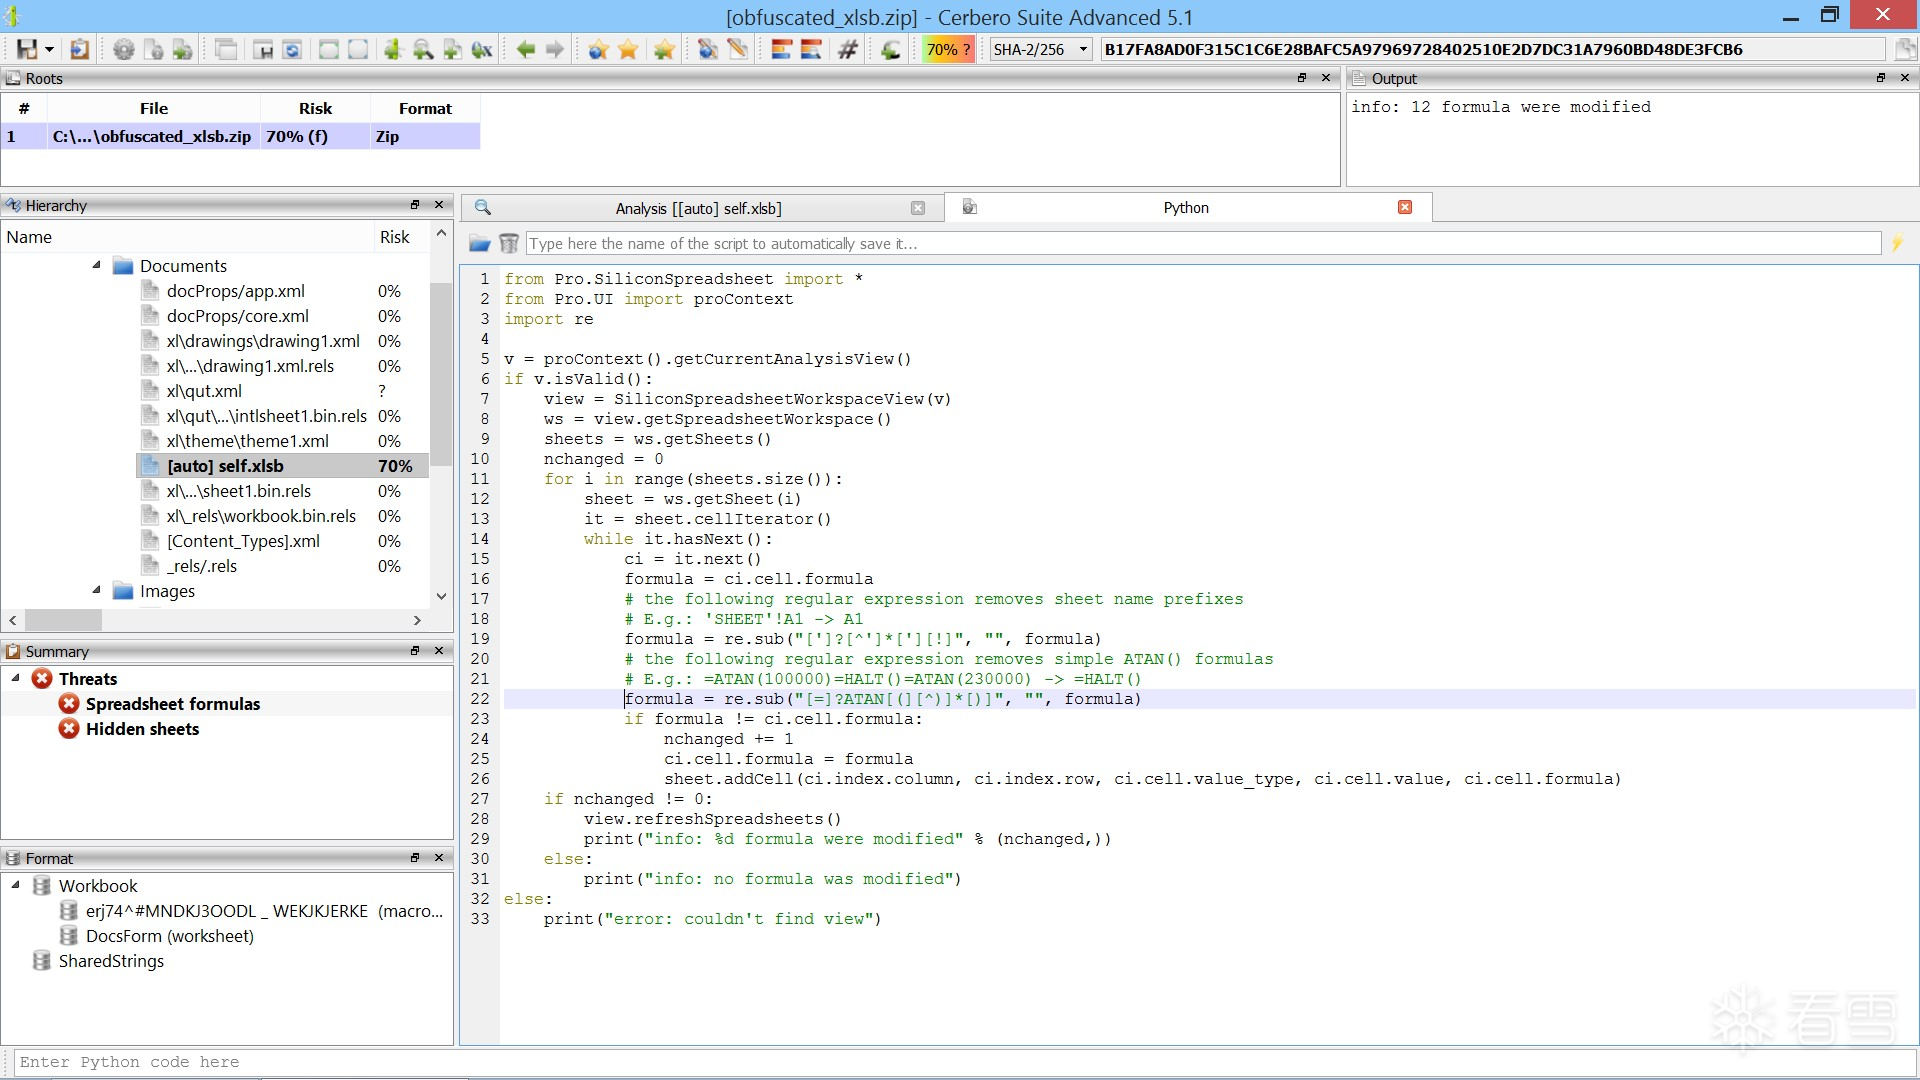This screenshot has width=1920, height=1080.
Task: Close the Python tab
Action: [x=1405, y=207]
